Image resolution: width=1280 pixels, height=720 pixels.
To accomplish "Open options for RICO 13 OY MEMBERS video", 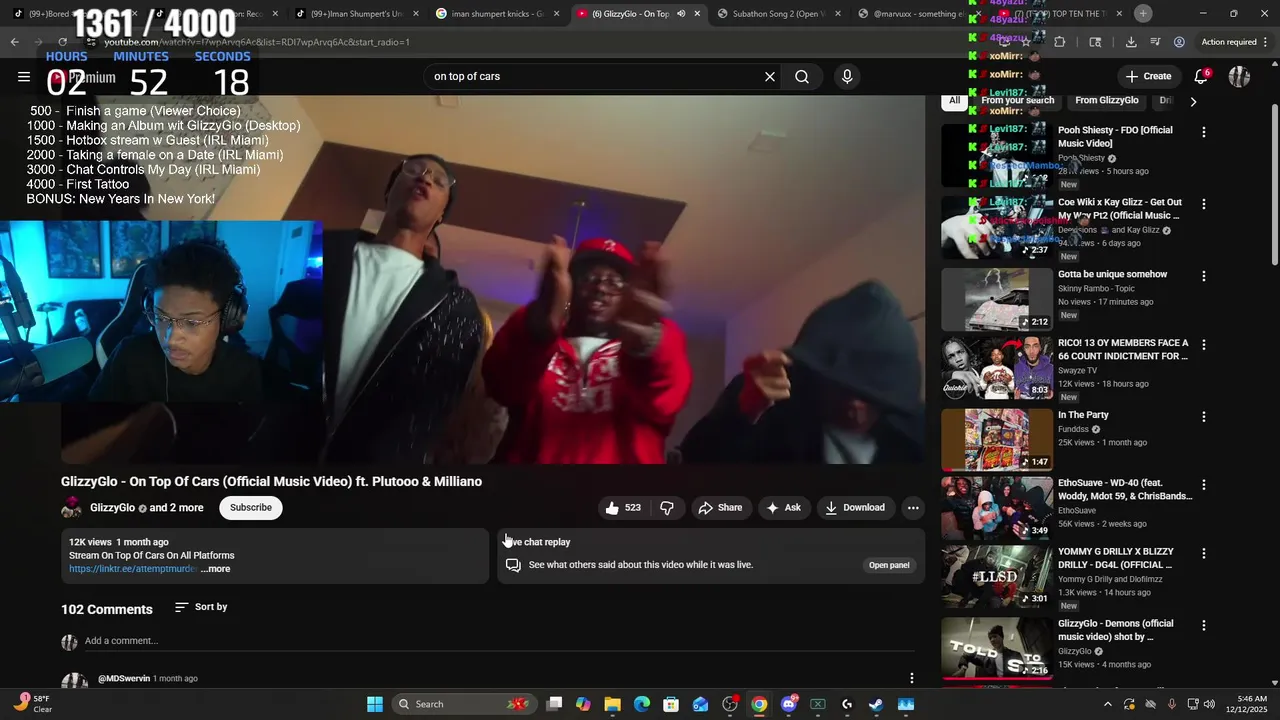I will pos(1204,345).
